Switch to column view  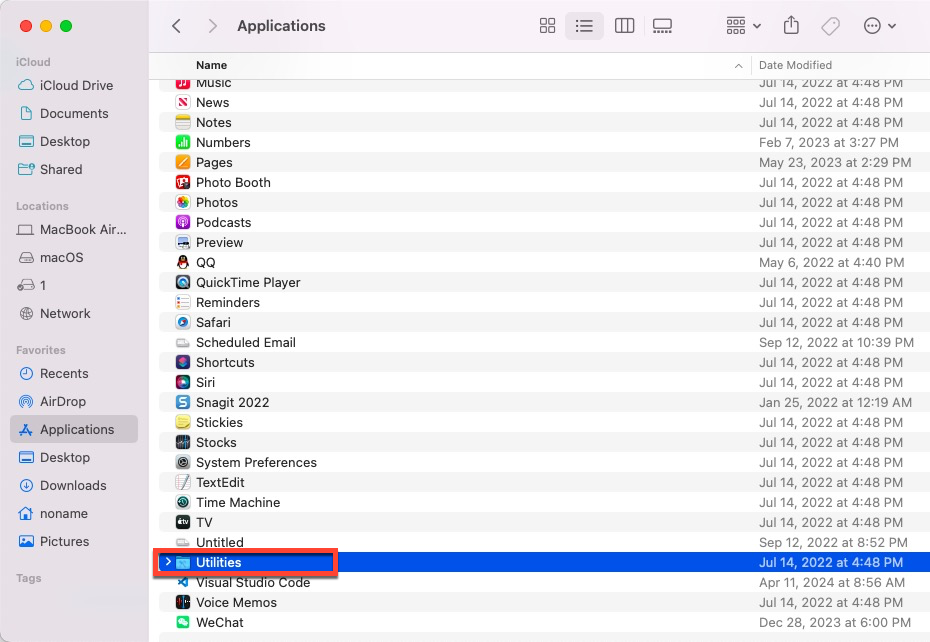click(x=624, y=26)
